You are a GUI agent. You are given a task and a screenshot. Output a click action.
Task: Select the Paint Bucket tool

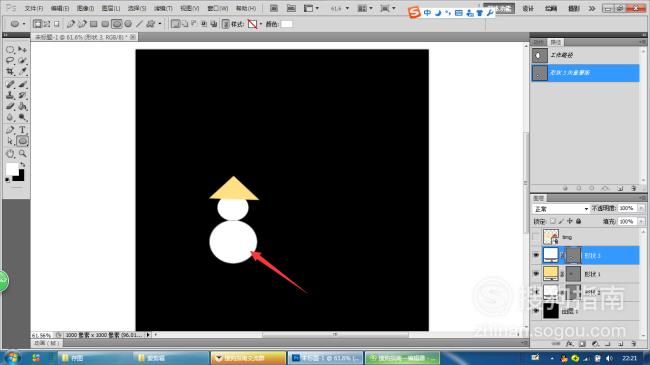click(x=22, y=106)
